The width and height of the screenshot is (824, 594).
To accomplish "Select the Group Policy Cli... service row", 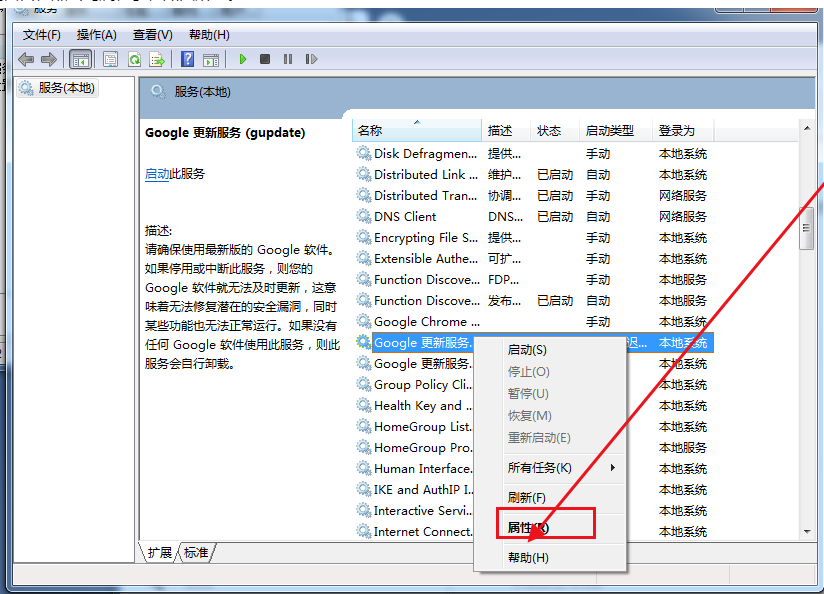I will click(414, 385).
